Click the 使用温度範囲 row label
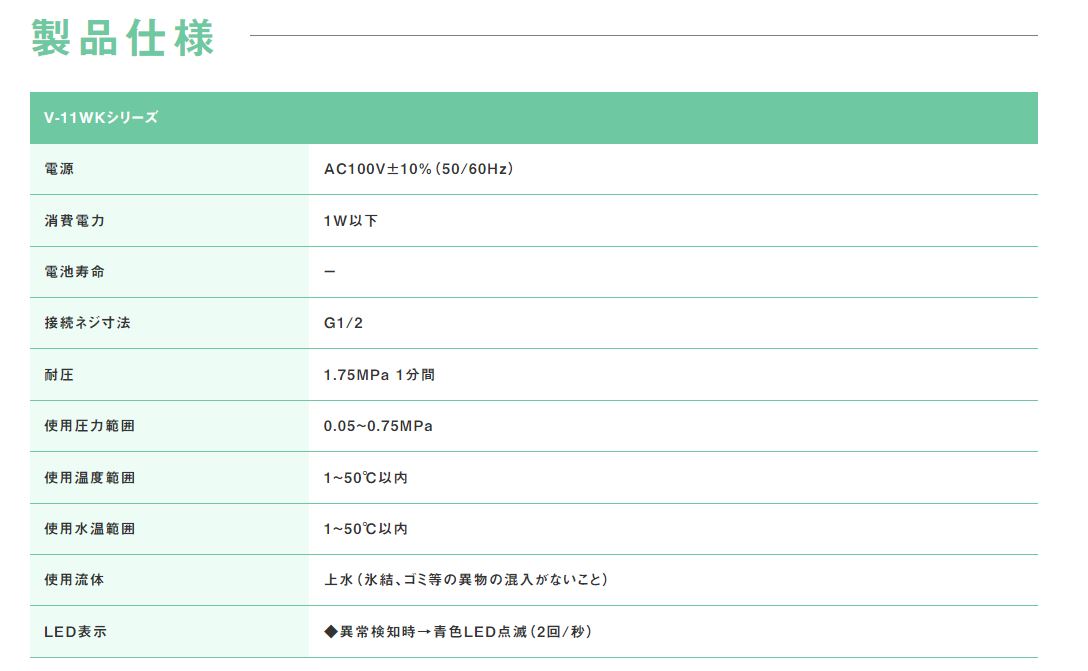This screenshot has height=671, width=1088. point(90,478)
